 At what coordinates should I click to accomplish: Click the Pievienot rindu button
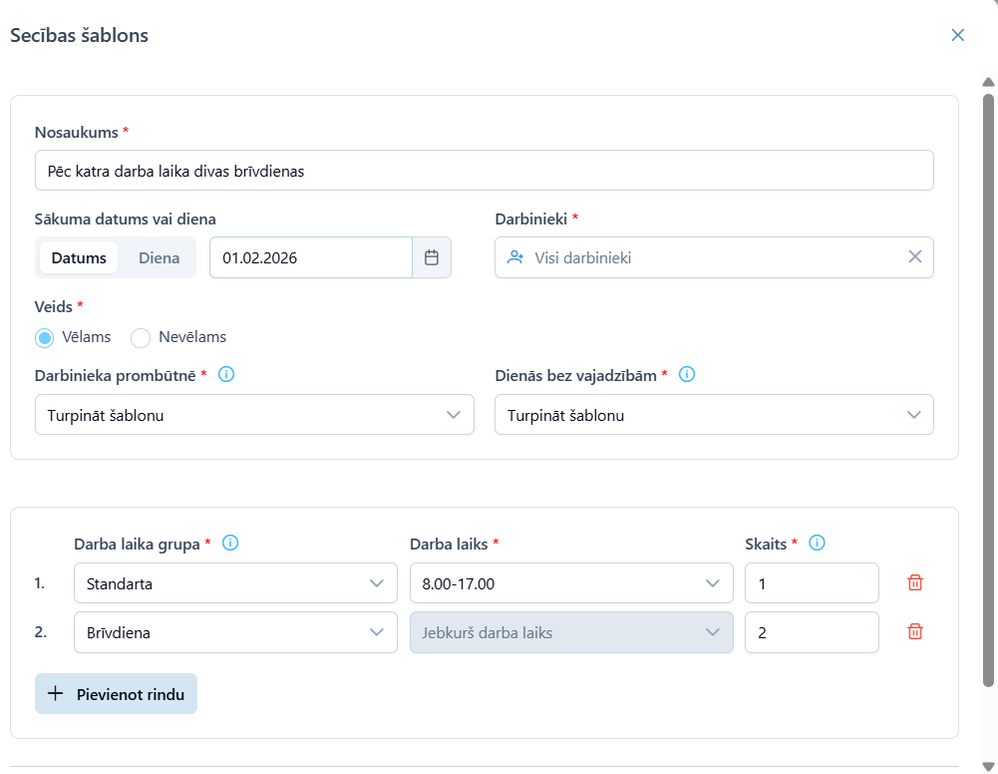point(116,694)
